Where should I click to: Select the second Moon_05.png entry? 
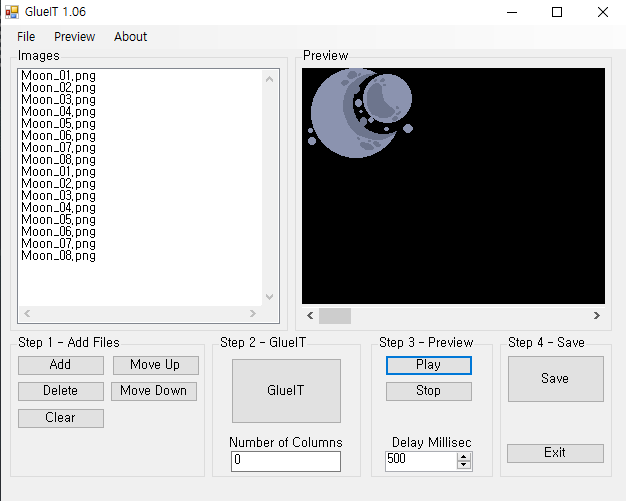coord(58,219)
